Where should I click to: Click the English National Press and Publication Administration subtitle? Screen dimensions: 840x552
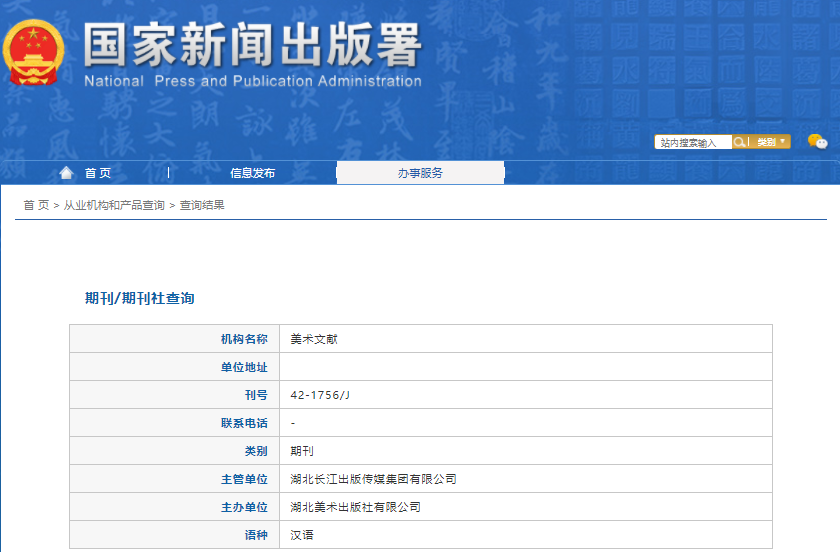(x=252, y=81)
